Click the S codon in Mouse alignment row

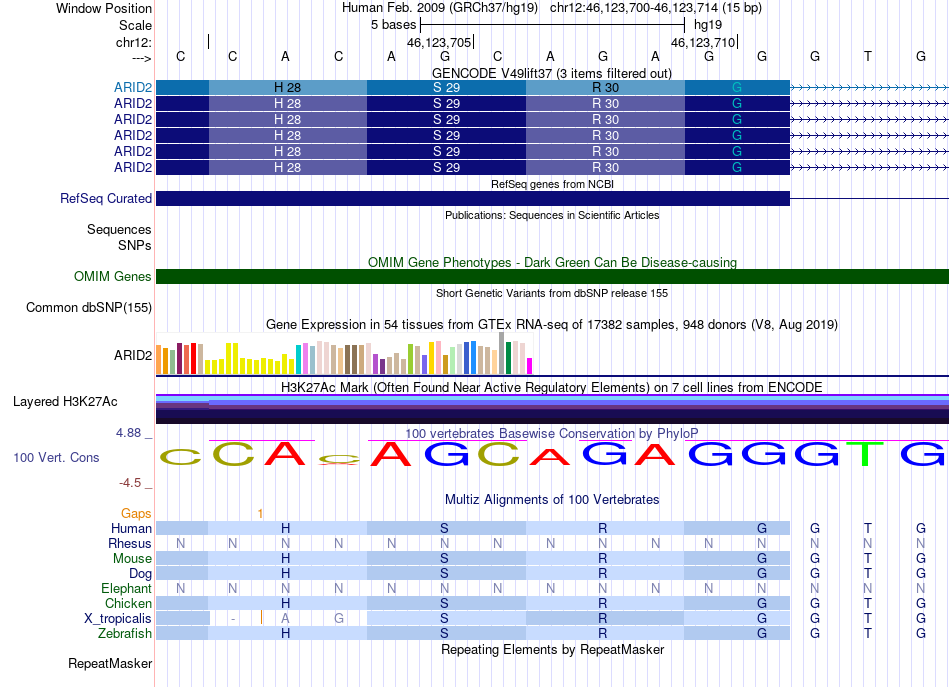pos(444,559)
